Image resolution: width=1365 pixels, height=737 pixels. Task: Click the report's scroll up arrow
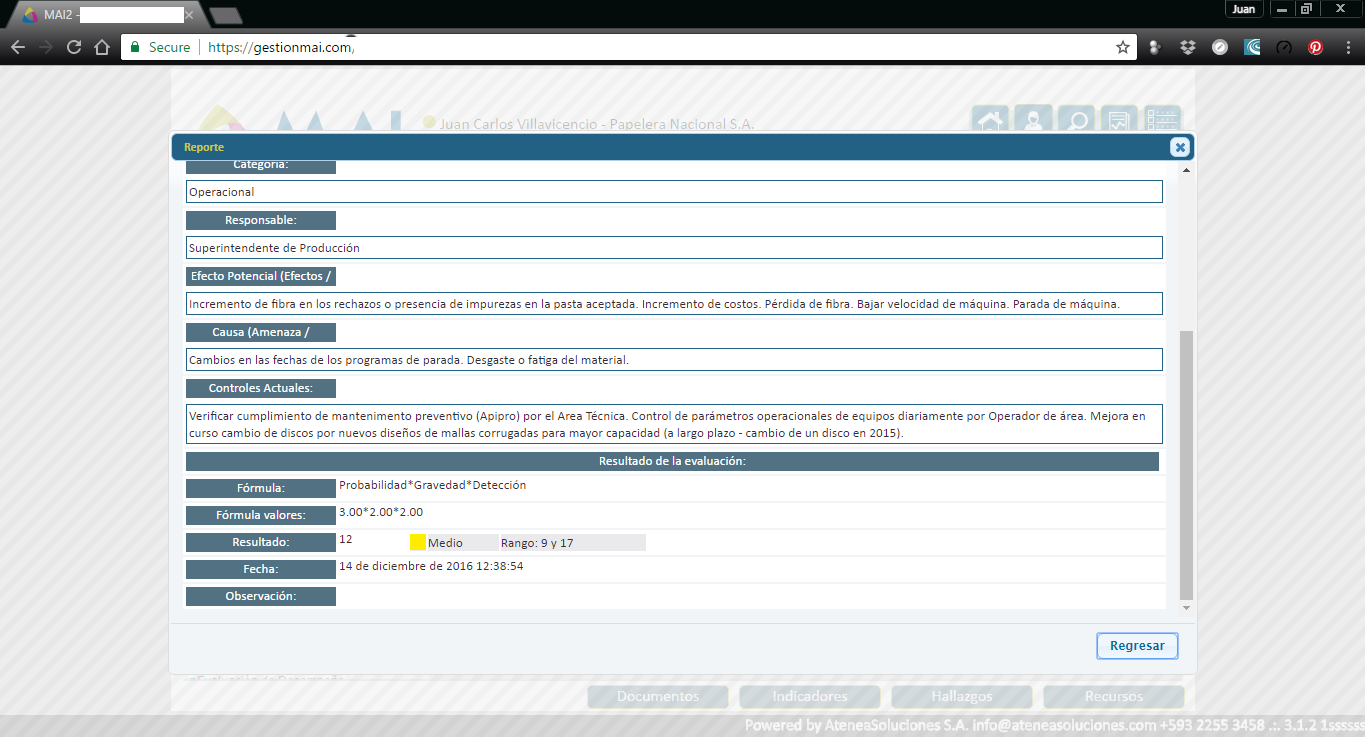(x=1187, y=171)
